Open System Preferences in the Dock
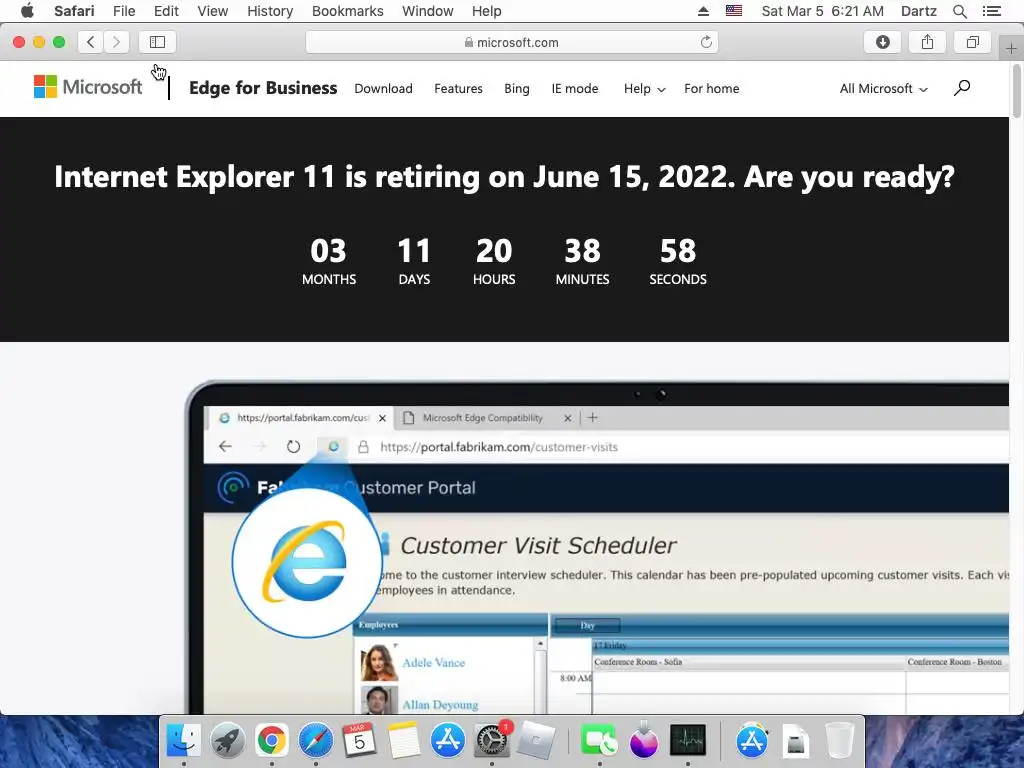The image size is (1024, 768). tap(492, 741)
